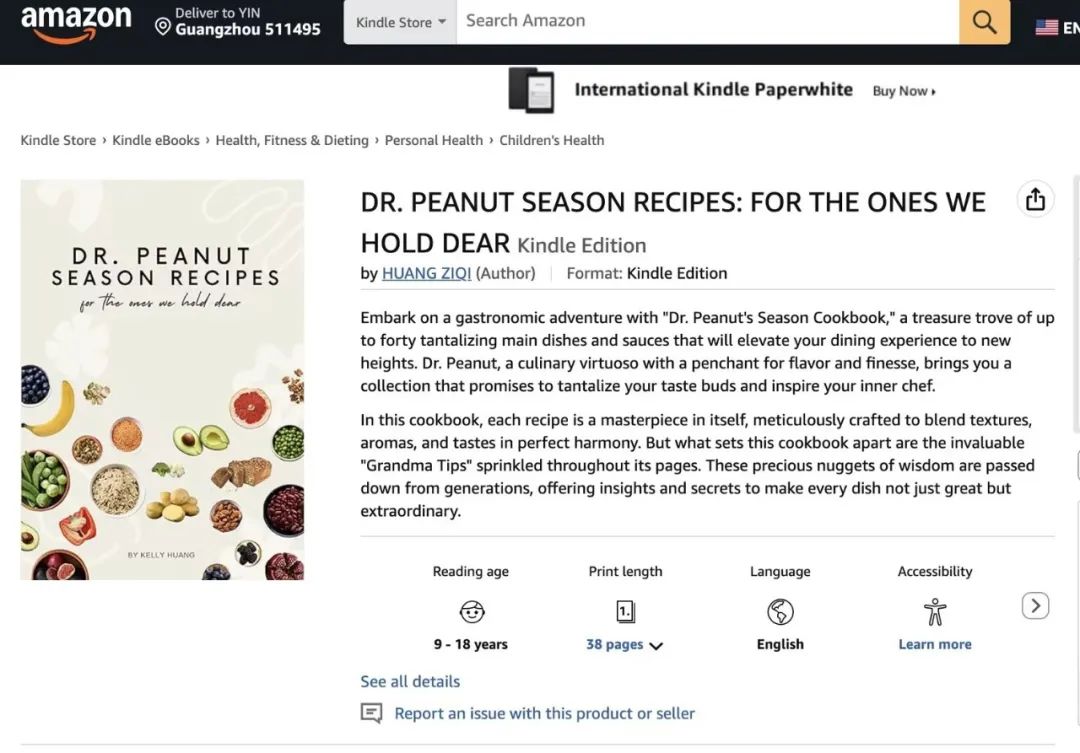Image resolution: width=1080 pixels, height=753 pixels.
Task: Open the Dr. Peanut book cover image
Action: [162, 380]
